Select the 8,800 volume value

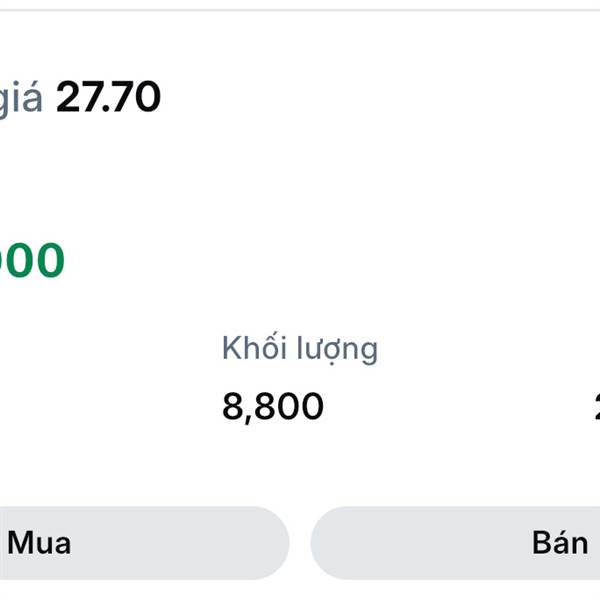(x=273, y=407)
